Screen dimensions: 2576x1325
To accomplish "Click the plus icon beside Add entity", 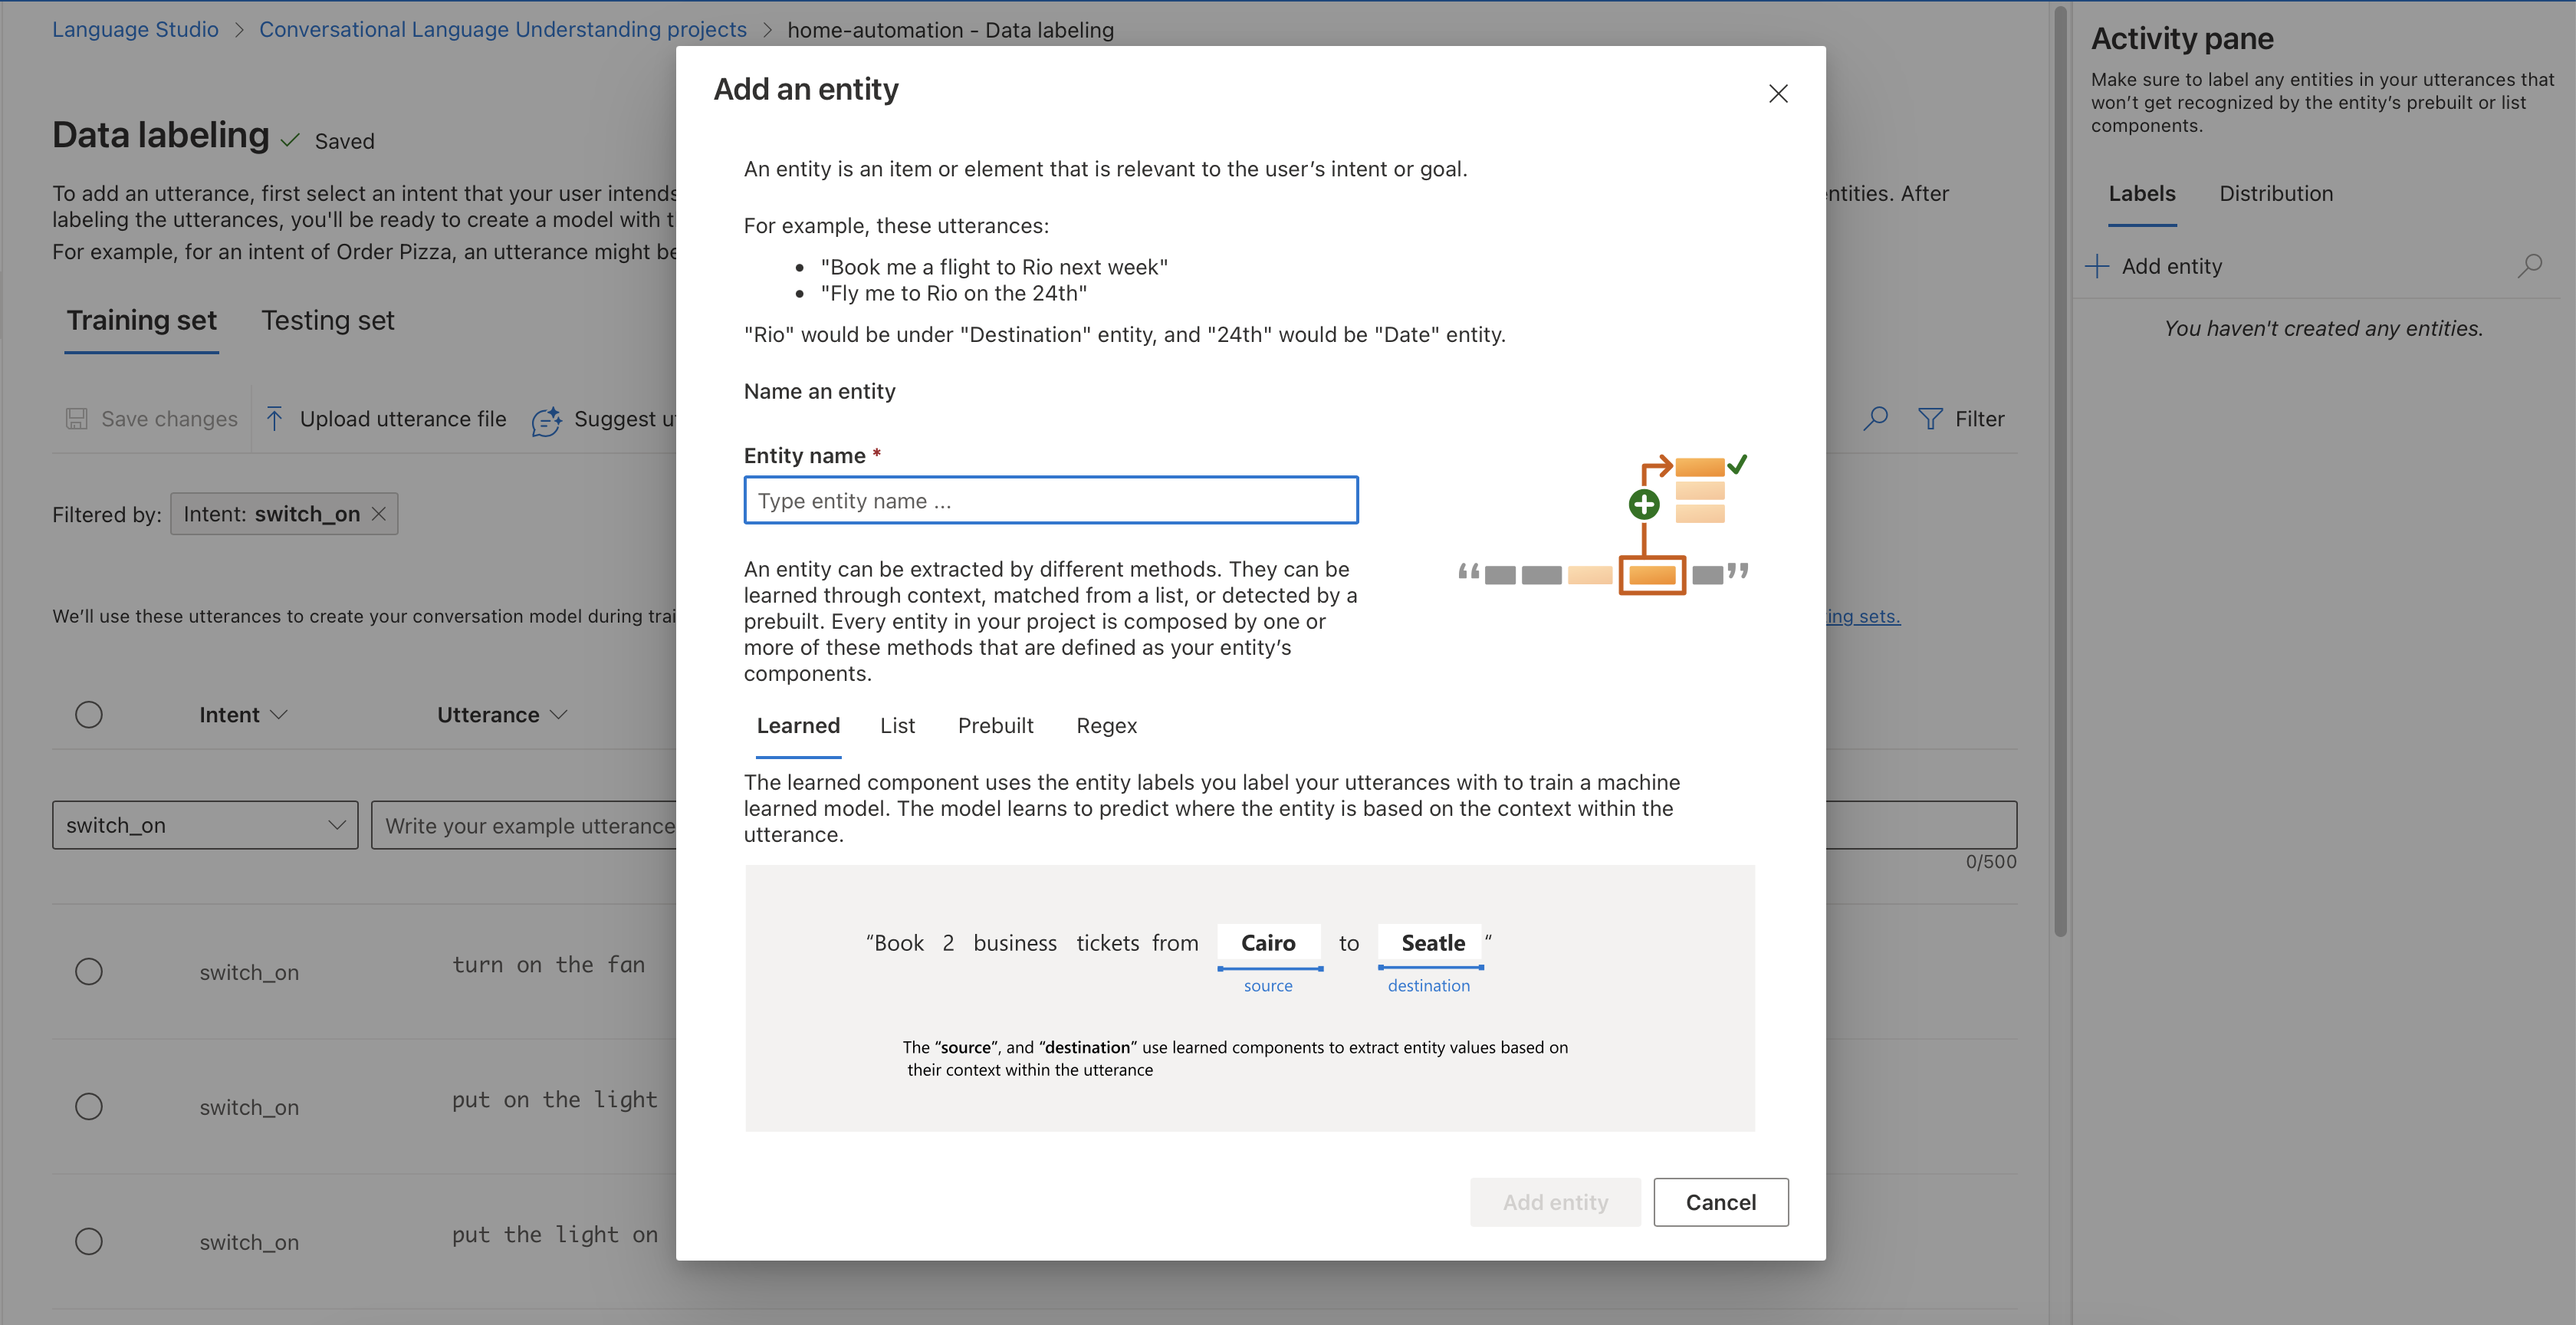I will (x=2097, y=266).
